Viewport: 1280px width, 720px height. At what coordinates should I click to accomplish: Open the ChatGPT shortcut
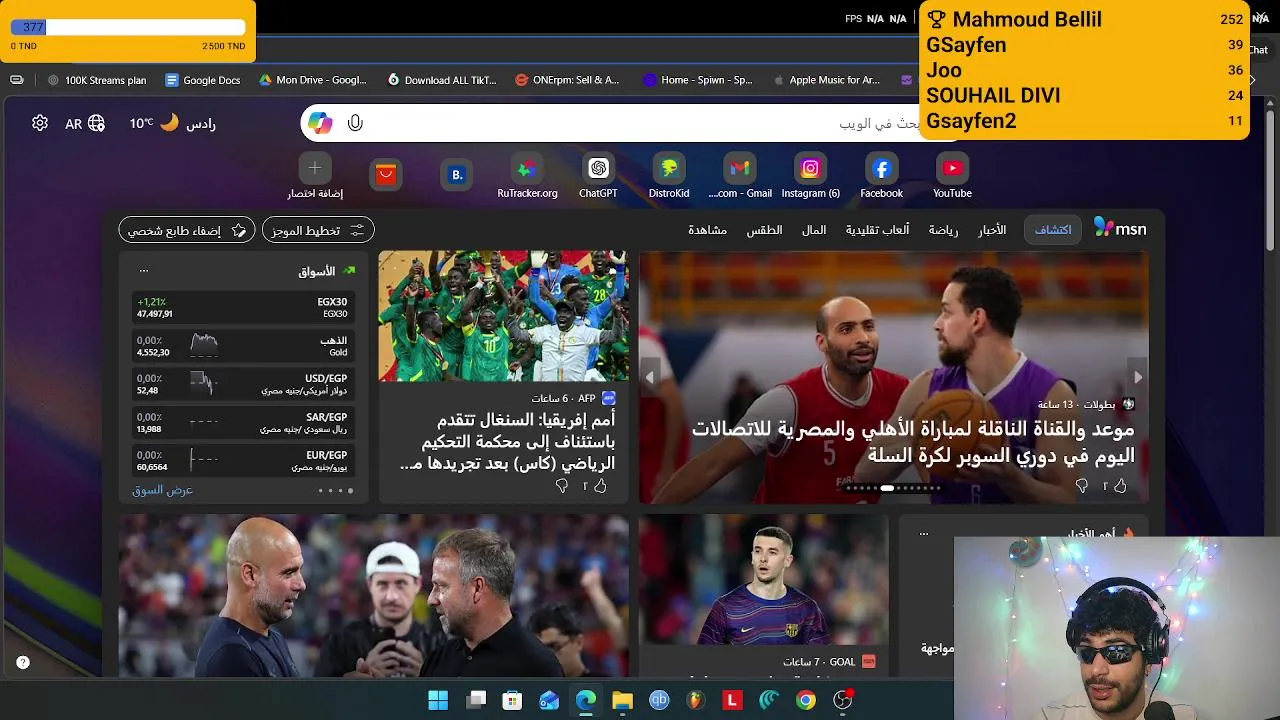[598, 175]
